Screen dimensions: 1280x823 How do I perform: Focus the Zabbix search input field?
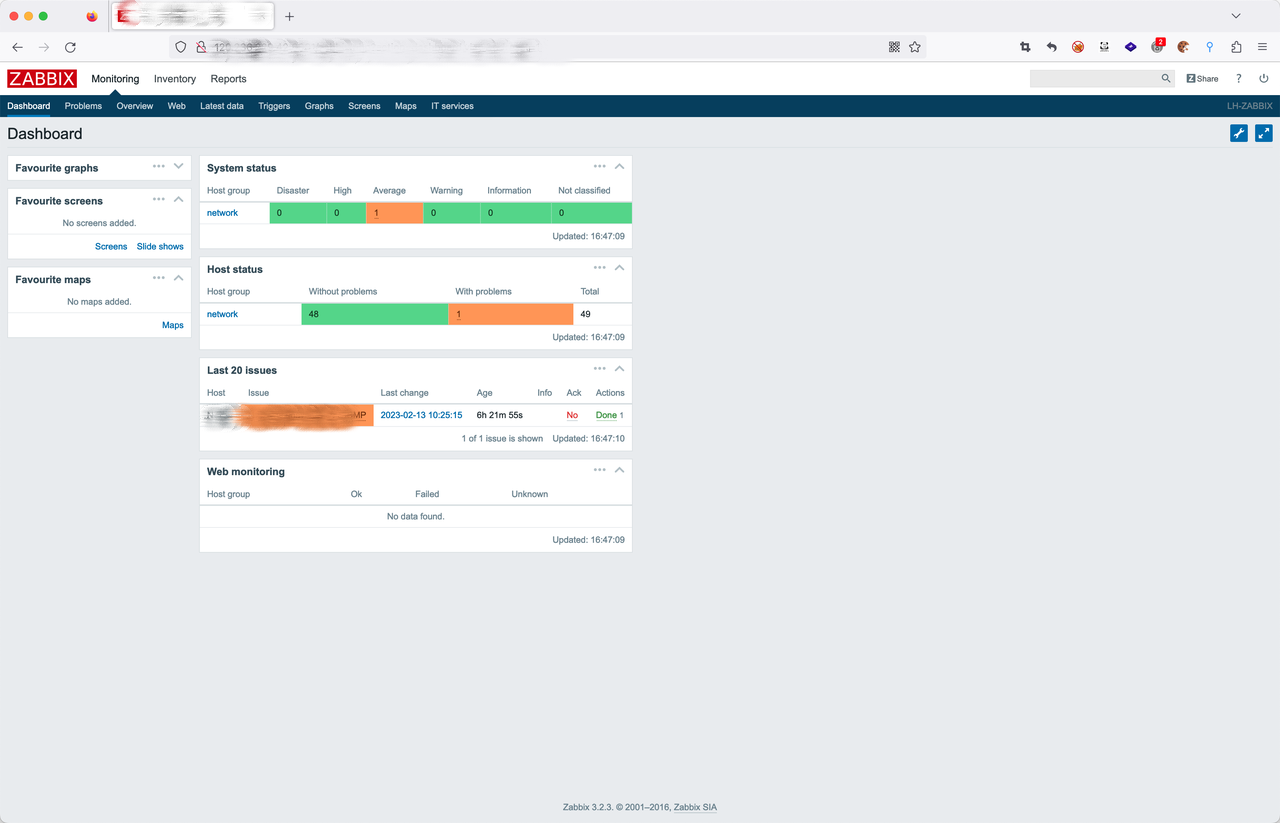point(1095,78)
